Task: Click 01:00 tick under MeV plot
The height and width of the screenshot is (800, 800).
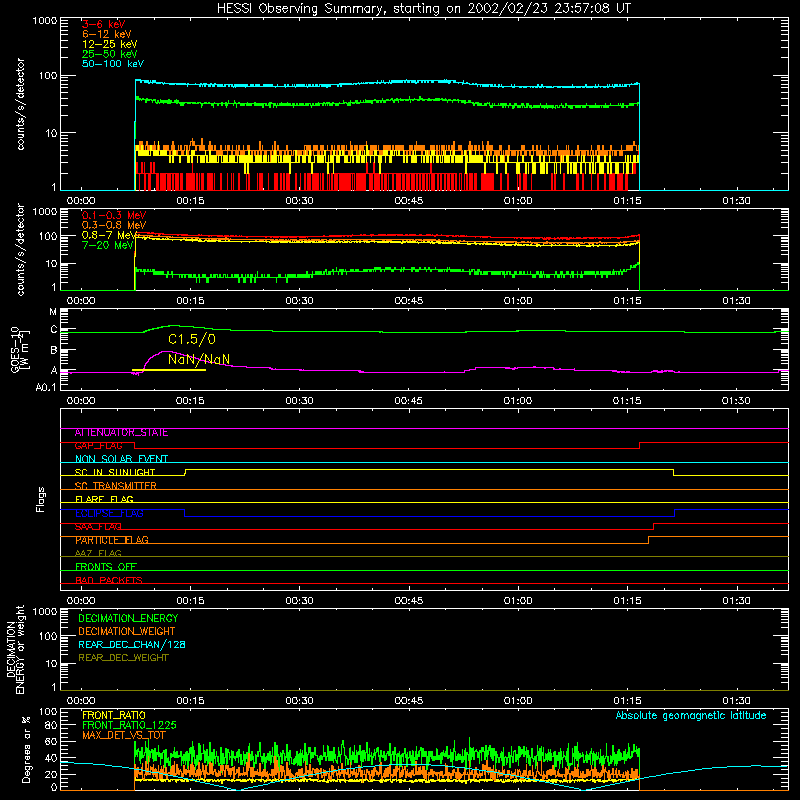Action: pos(518,301)
